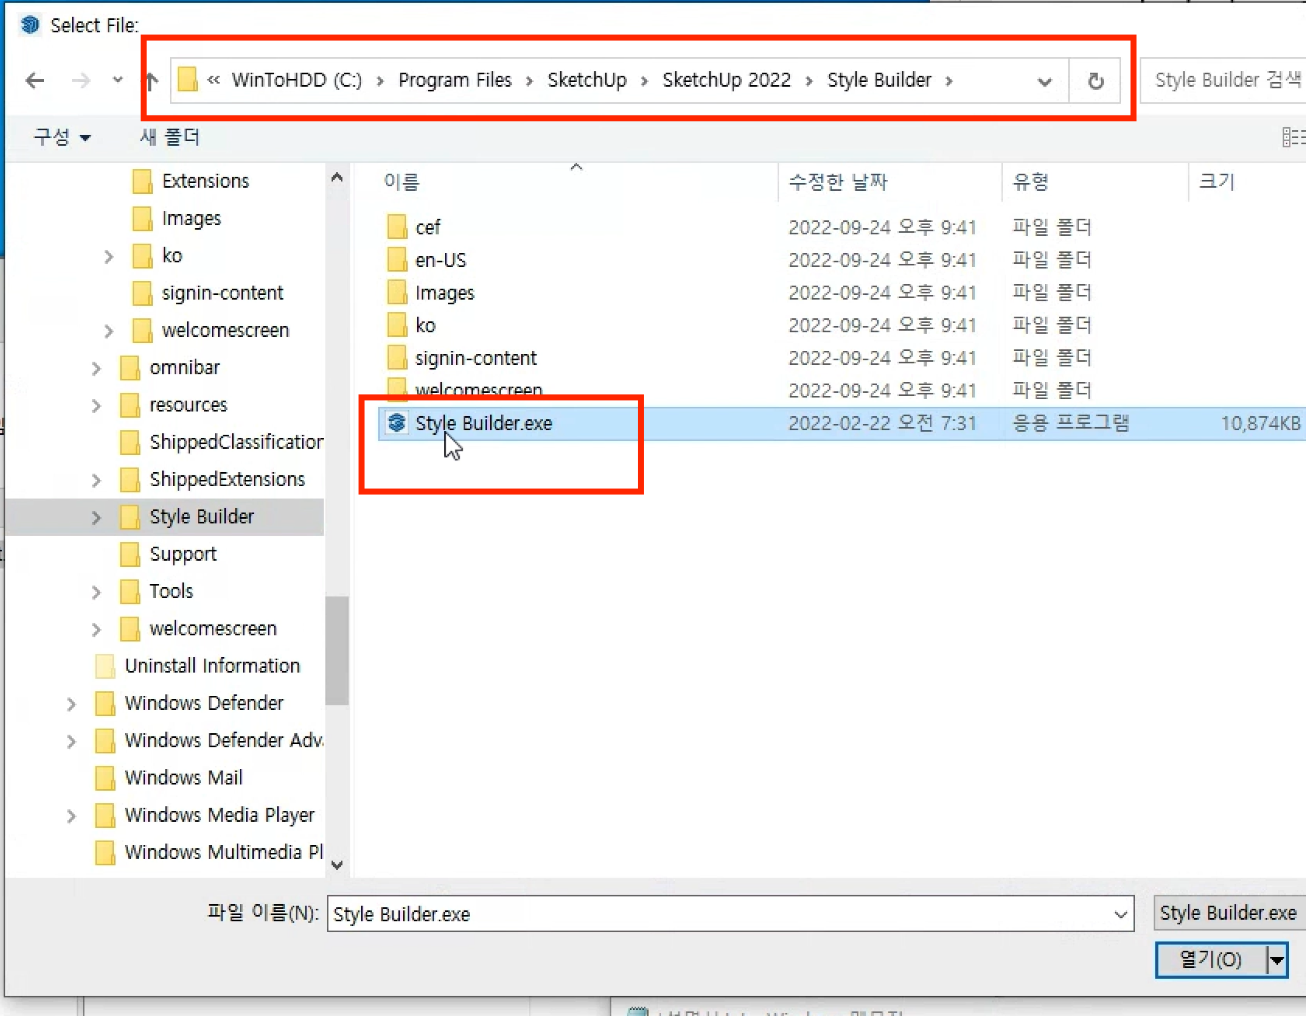
Task: Open the address bar history dropdown
Action: (1045, 81)
